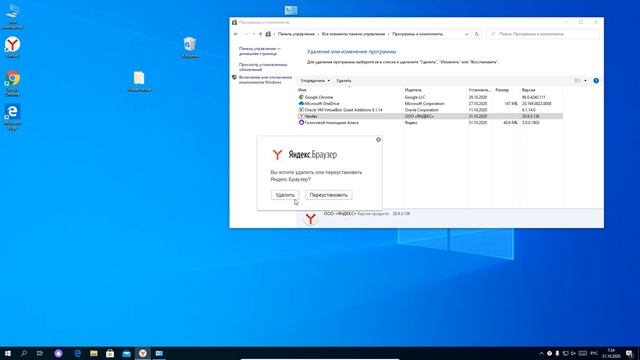Select the Microsoft OneDrive program row
This screenshot has width=640, height=360.
(x=430, y=104)
